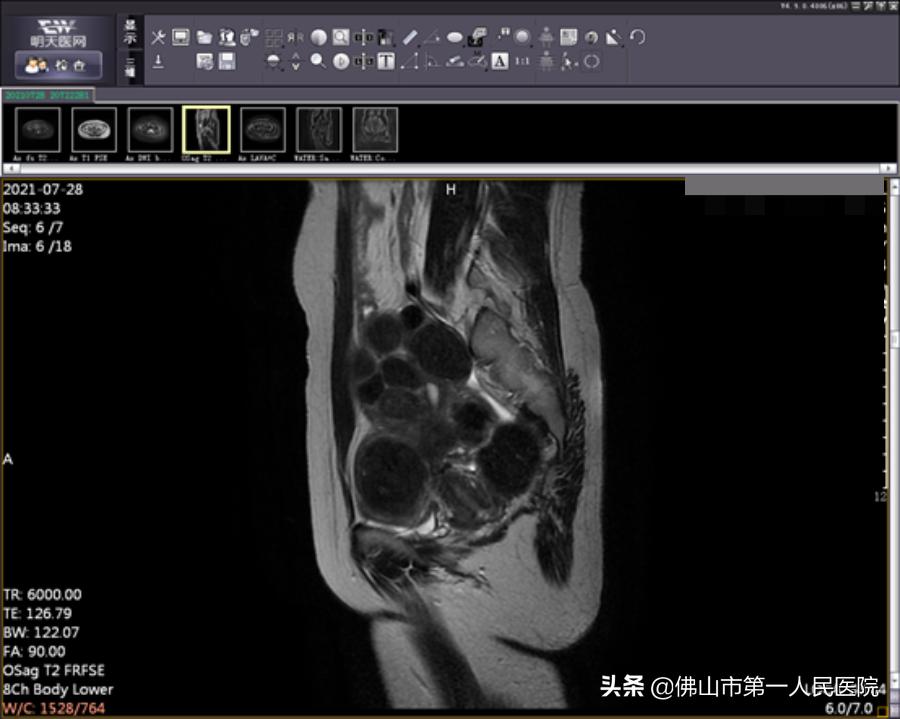900x719 pixels.
Task: Click the save image to disk icon
Action: pos(204,61)
